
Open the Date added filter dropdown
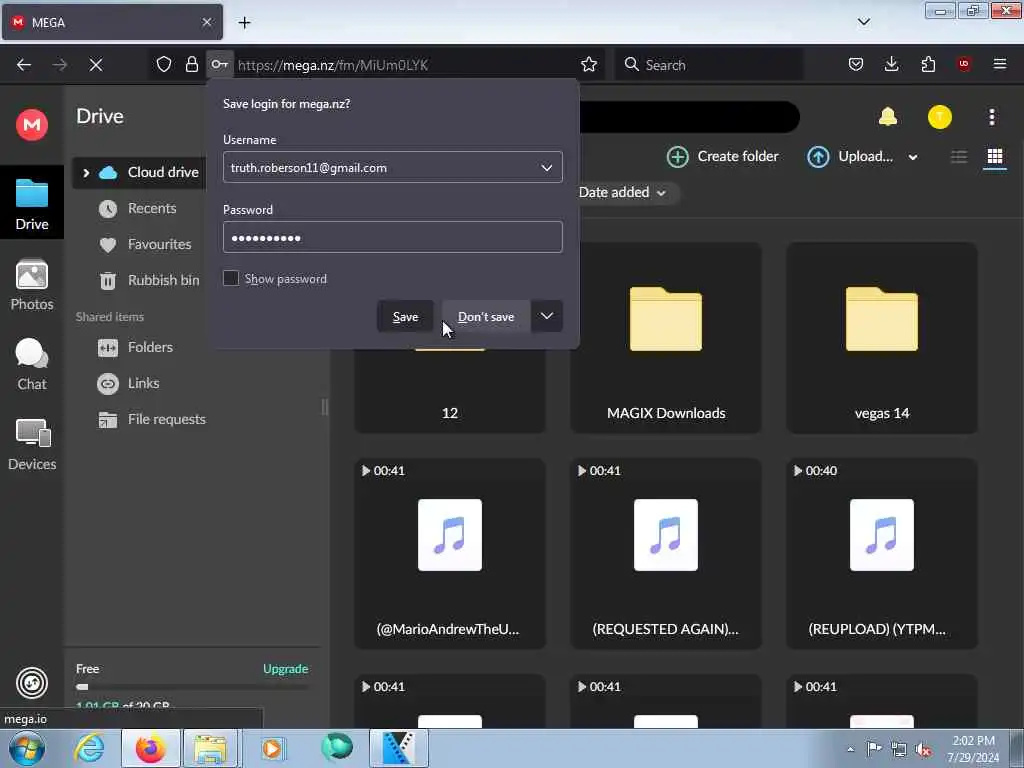coord(622,193)
